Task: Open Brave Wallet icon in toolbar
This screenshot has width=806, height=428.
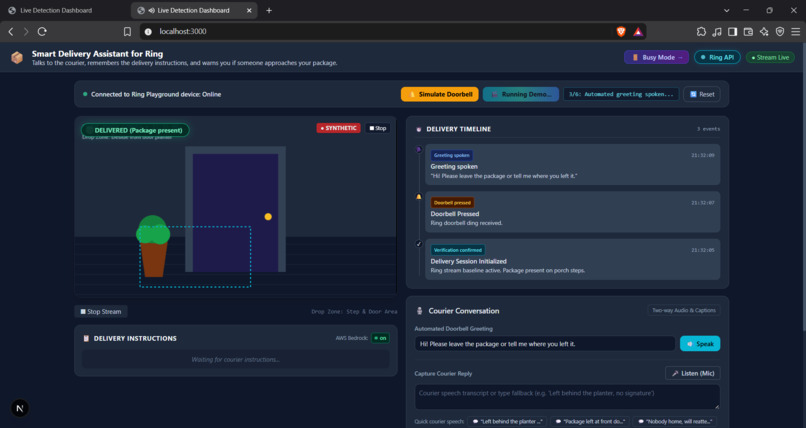Action: [x=748, y=31]
